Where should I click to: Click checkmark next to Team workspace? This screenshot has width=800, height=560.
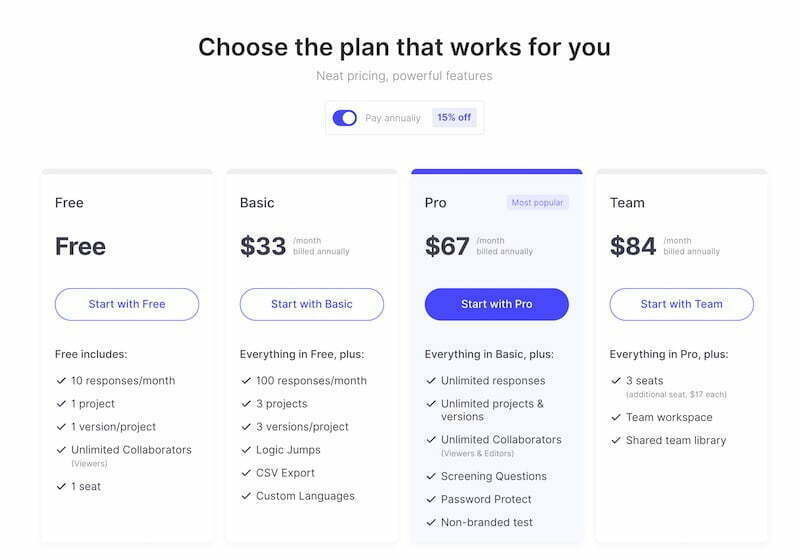(x=616, y=417)
